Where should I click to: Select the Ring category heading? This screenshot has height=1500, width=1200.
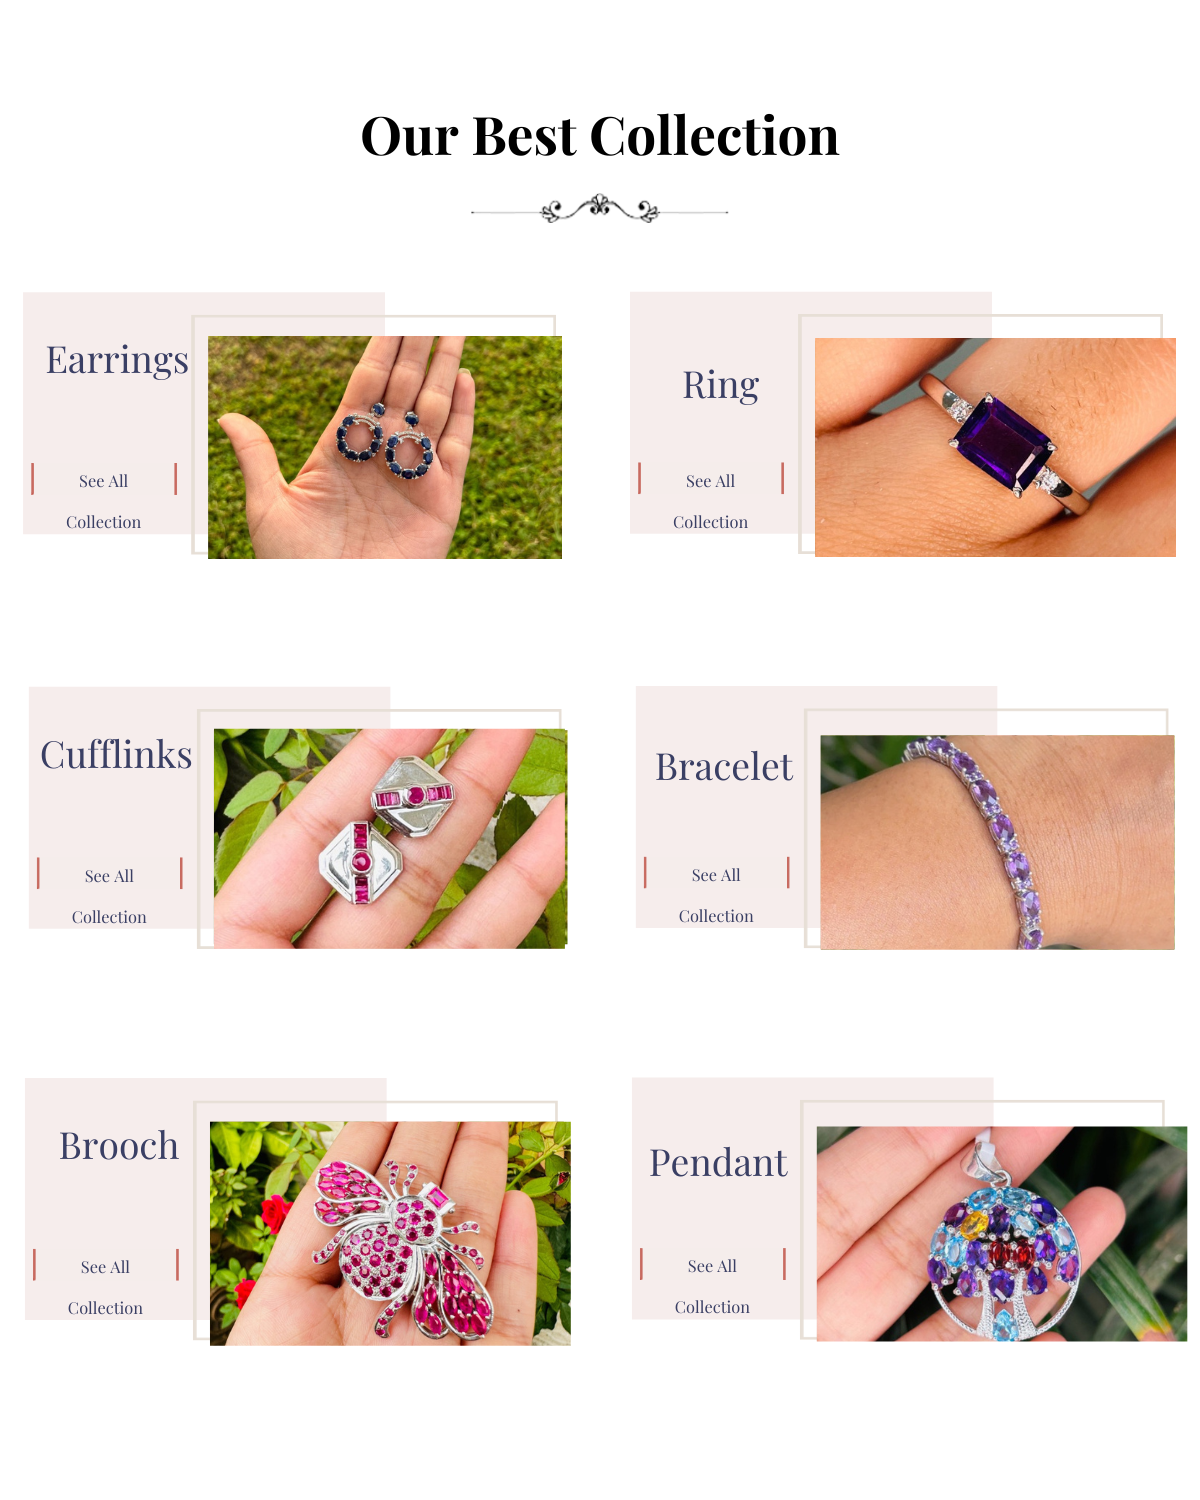coord(721,385)
